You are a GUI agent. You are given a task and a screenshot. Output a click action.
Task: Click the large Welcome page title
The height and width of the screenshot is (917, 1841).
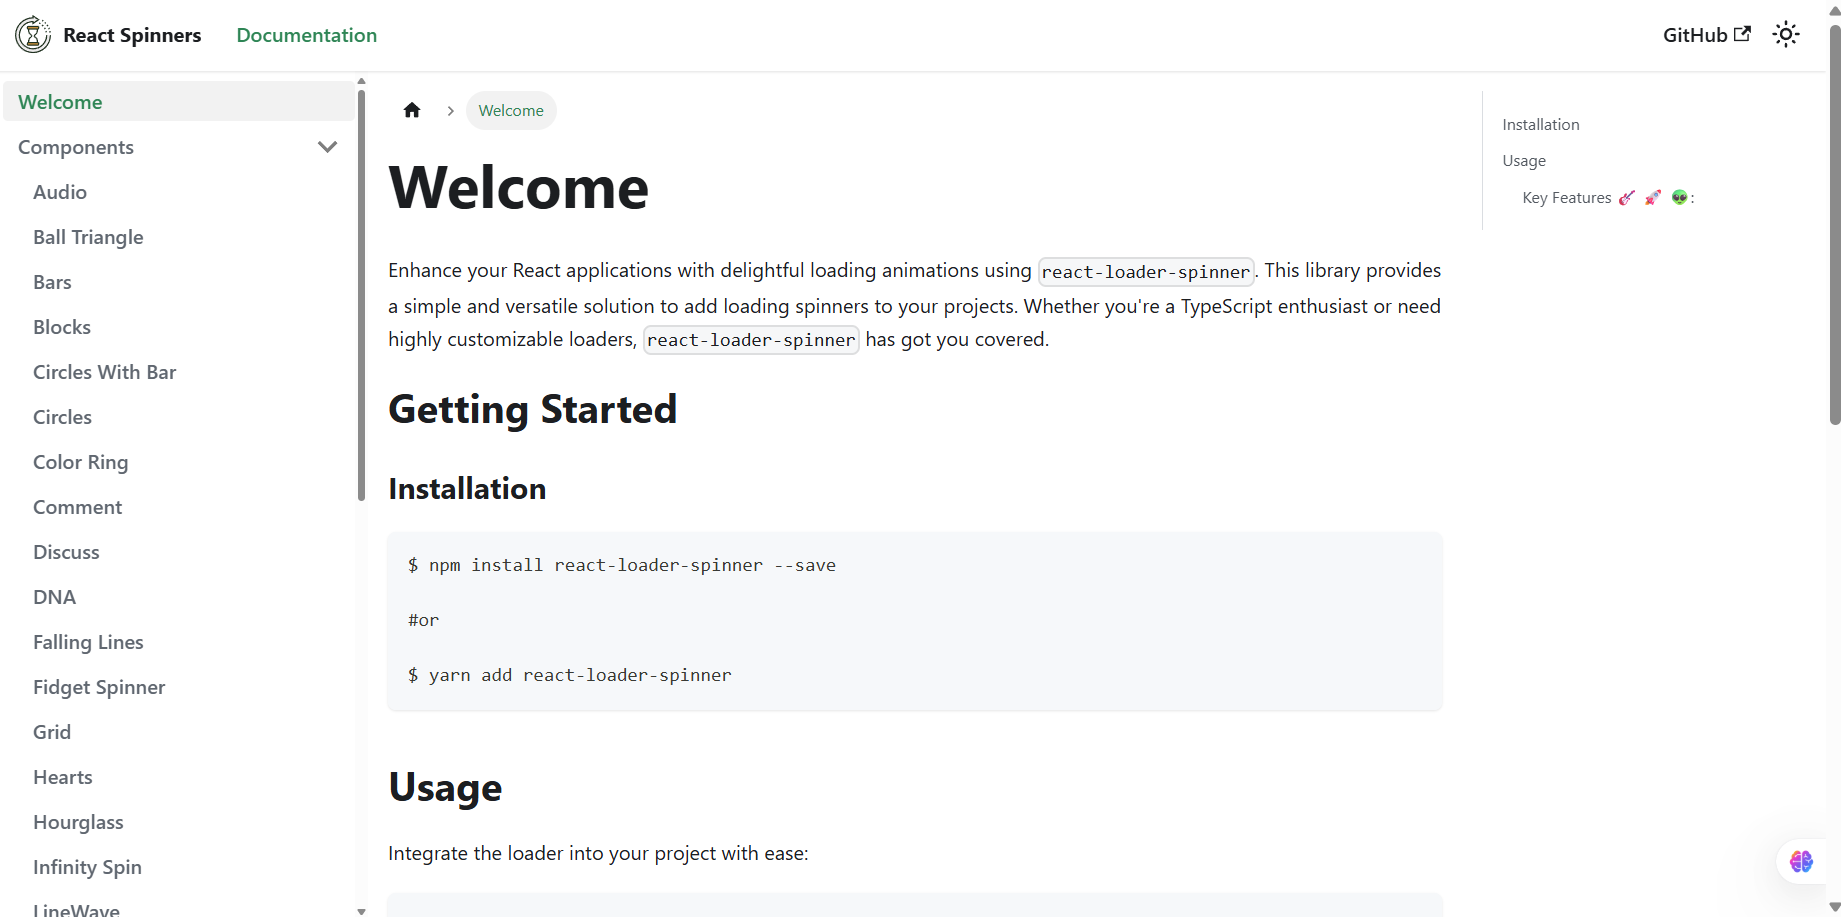pyautogui.click(x=519, y=187)
